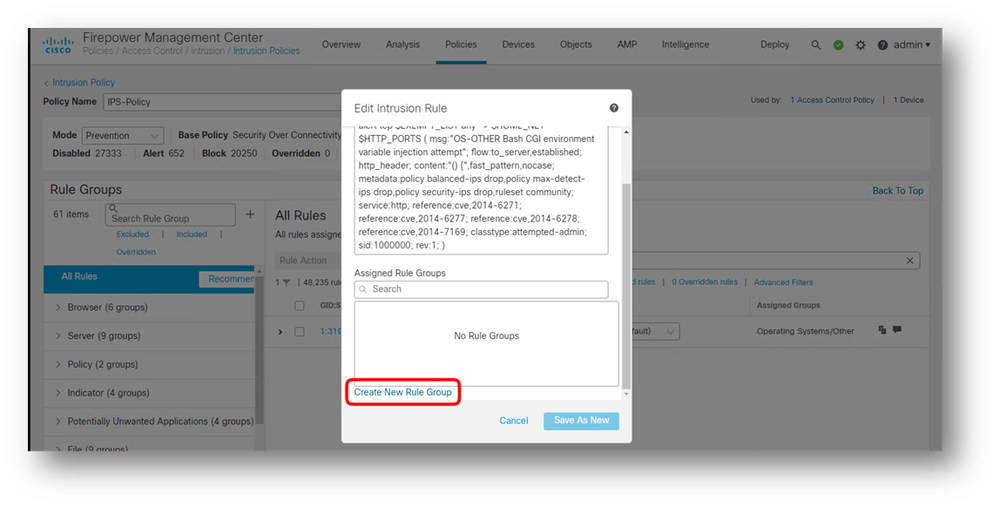Click Back To Top link
The width and height of the screenshot is (999, 508).
(898, 191)
